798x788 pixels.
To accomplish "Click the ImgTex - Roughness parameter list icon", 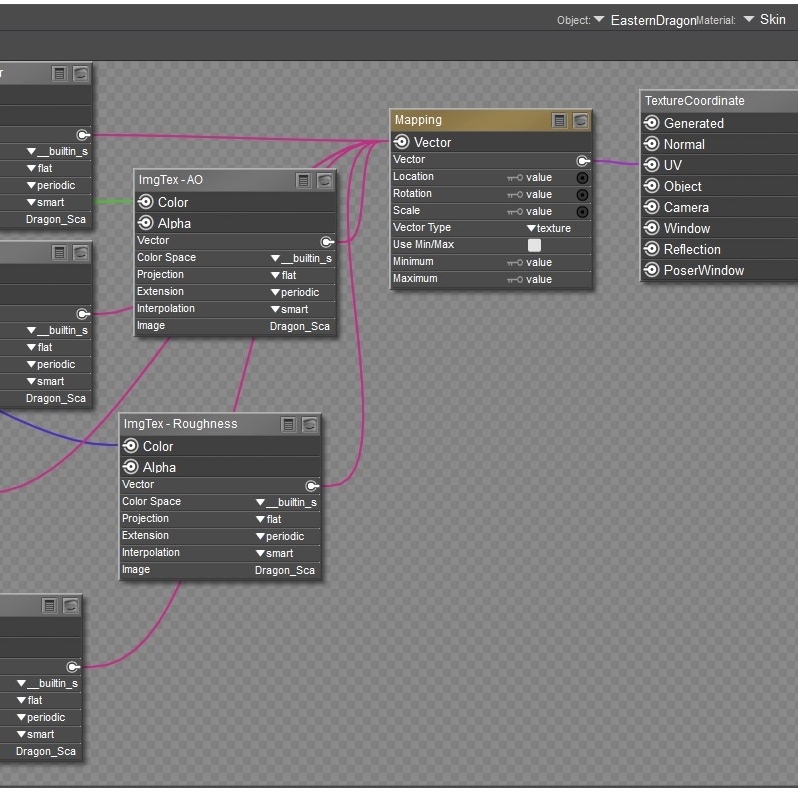I will pos(289,425).
